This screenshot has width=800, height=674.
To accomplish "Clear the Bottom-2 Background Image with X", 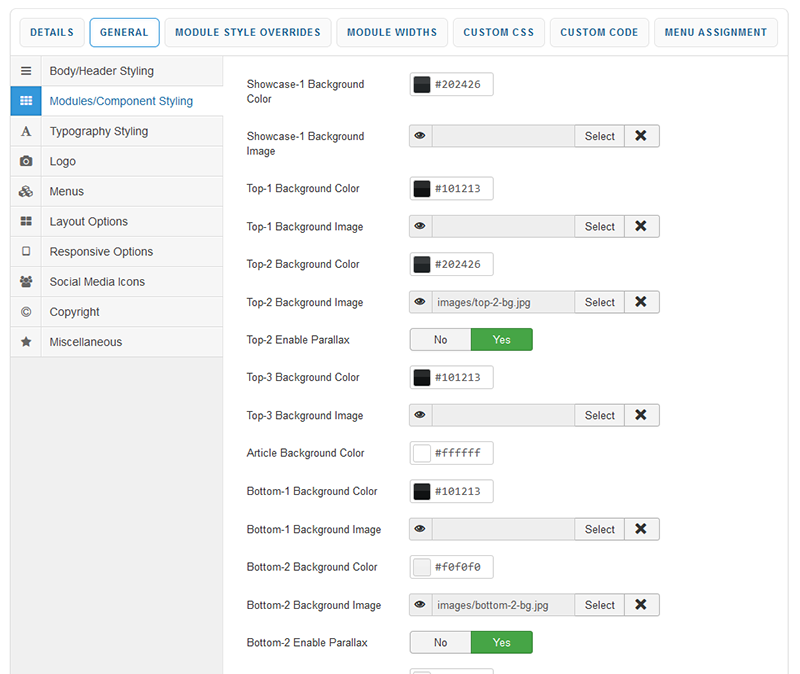I will tap(641, 605).
